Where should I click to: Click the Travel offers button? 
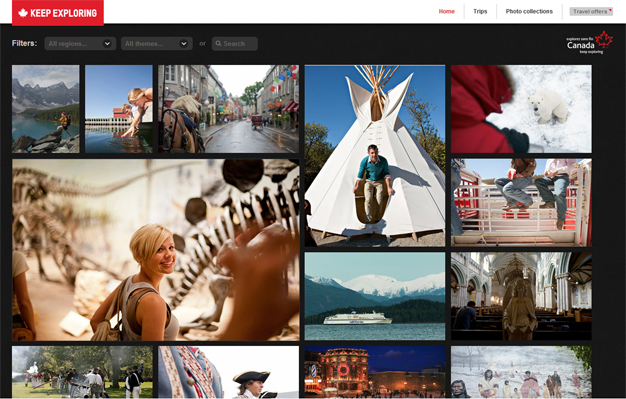[591, 11]
